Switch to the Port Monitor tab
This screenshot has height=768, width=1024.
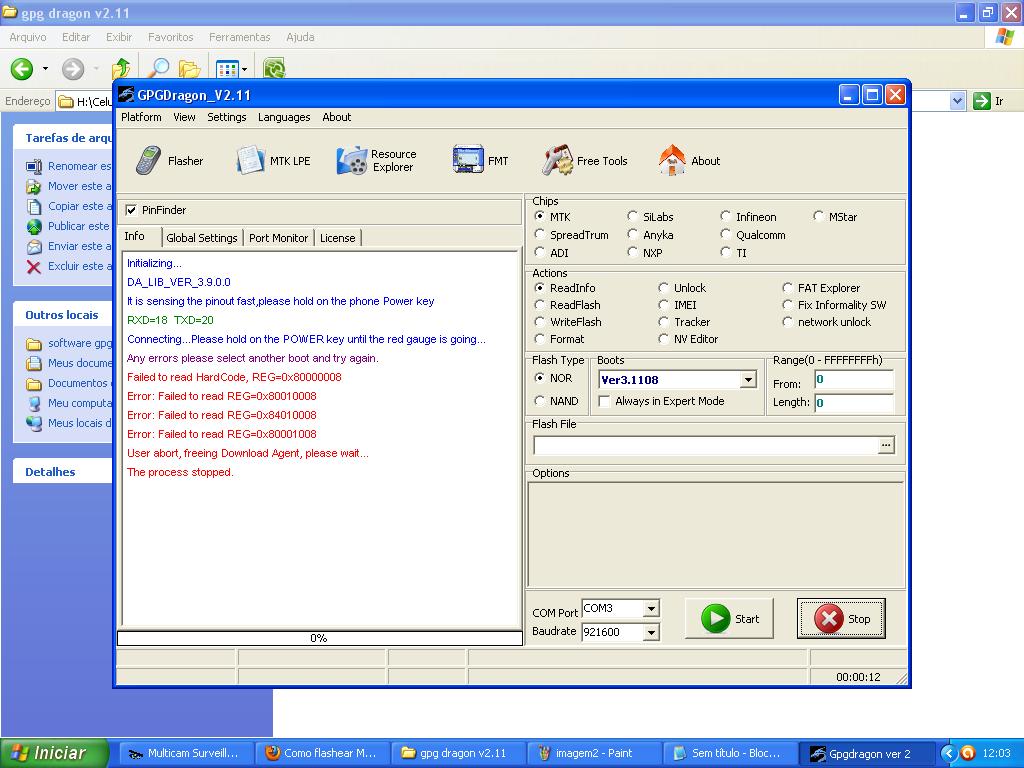pos(278,238)
